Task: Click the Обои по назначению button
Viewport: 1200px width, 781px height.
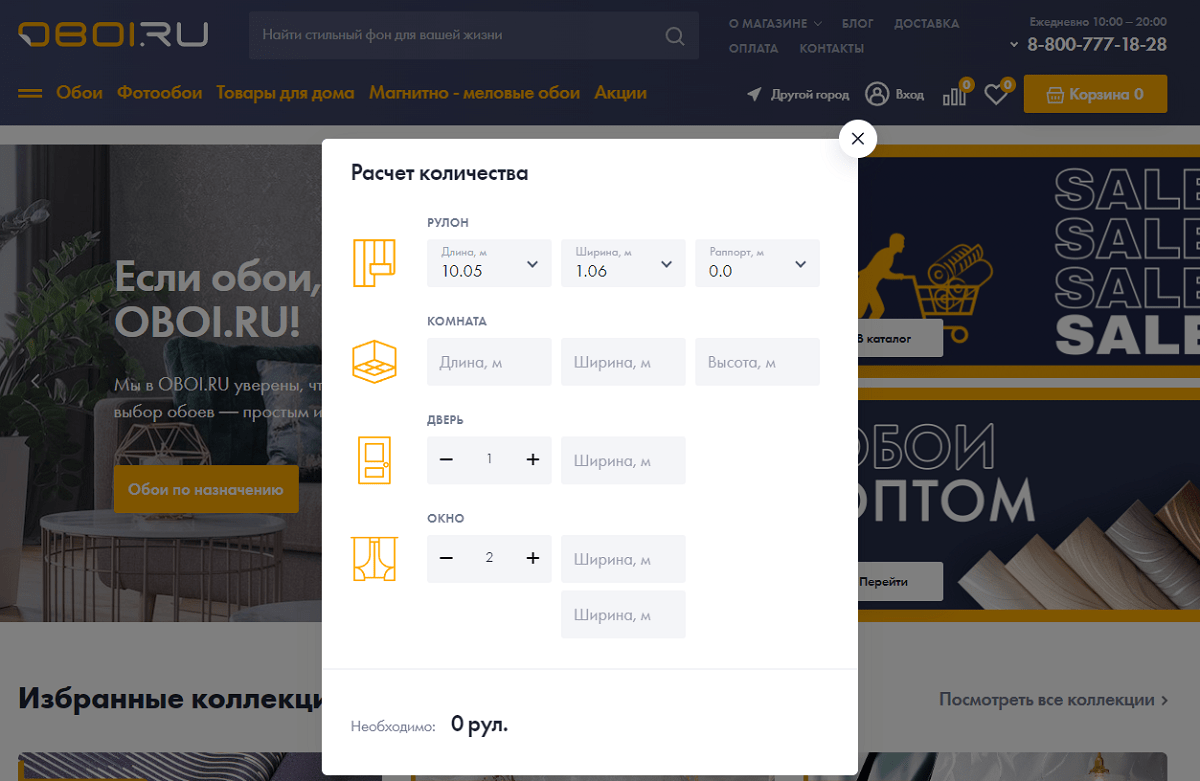Action: pos(206,489)
